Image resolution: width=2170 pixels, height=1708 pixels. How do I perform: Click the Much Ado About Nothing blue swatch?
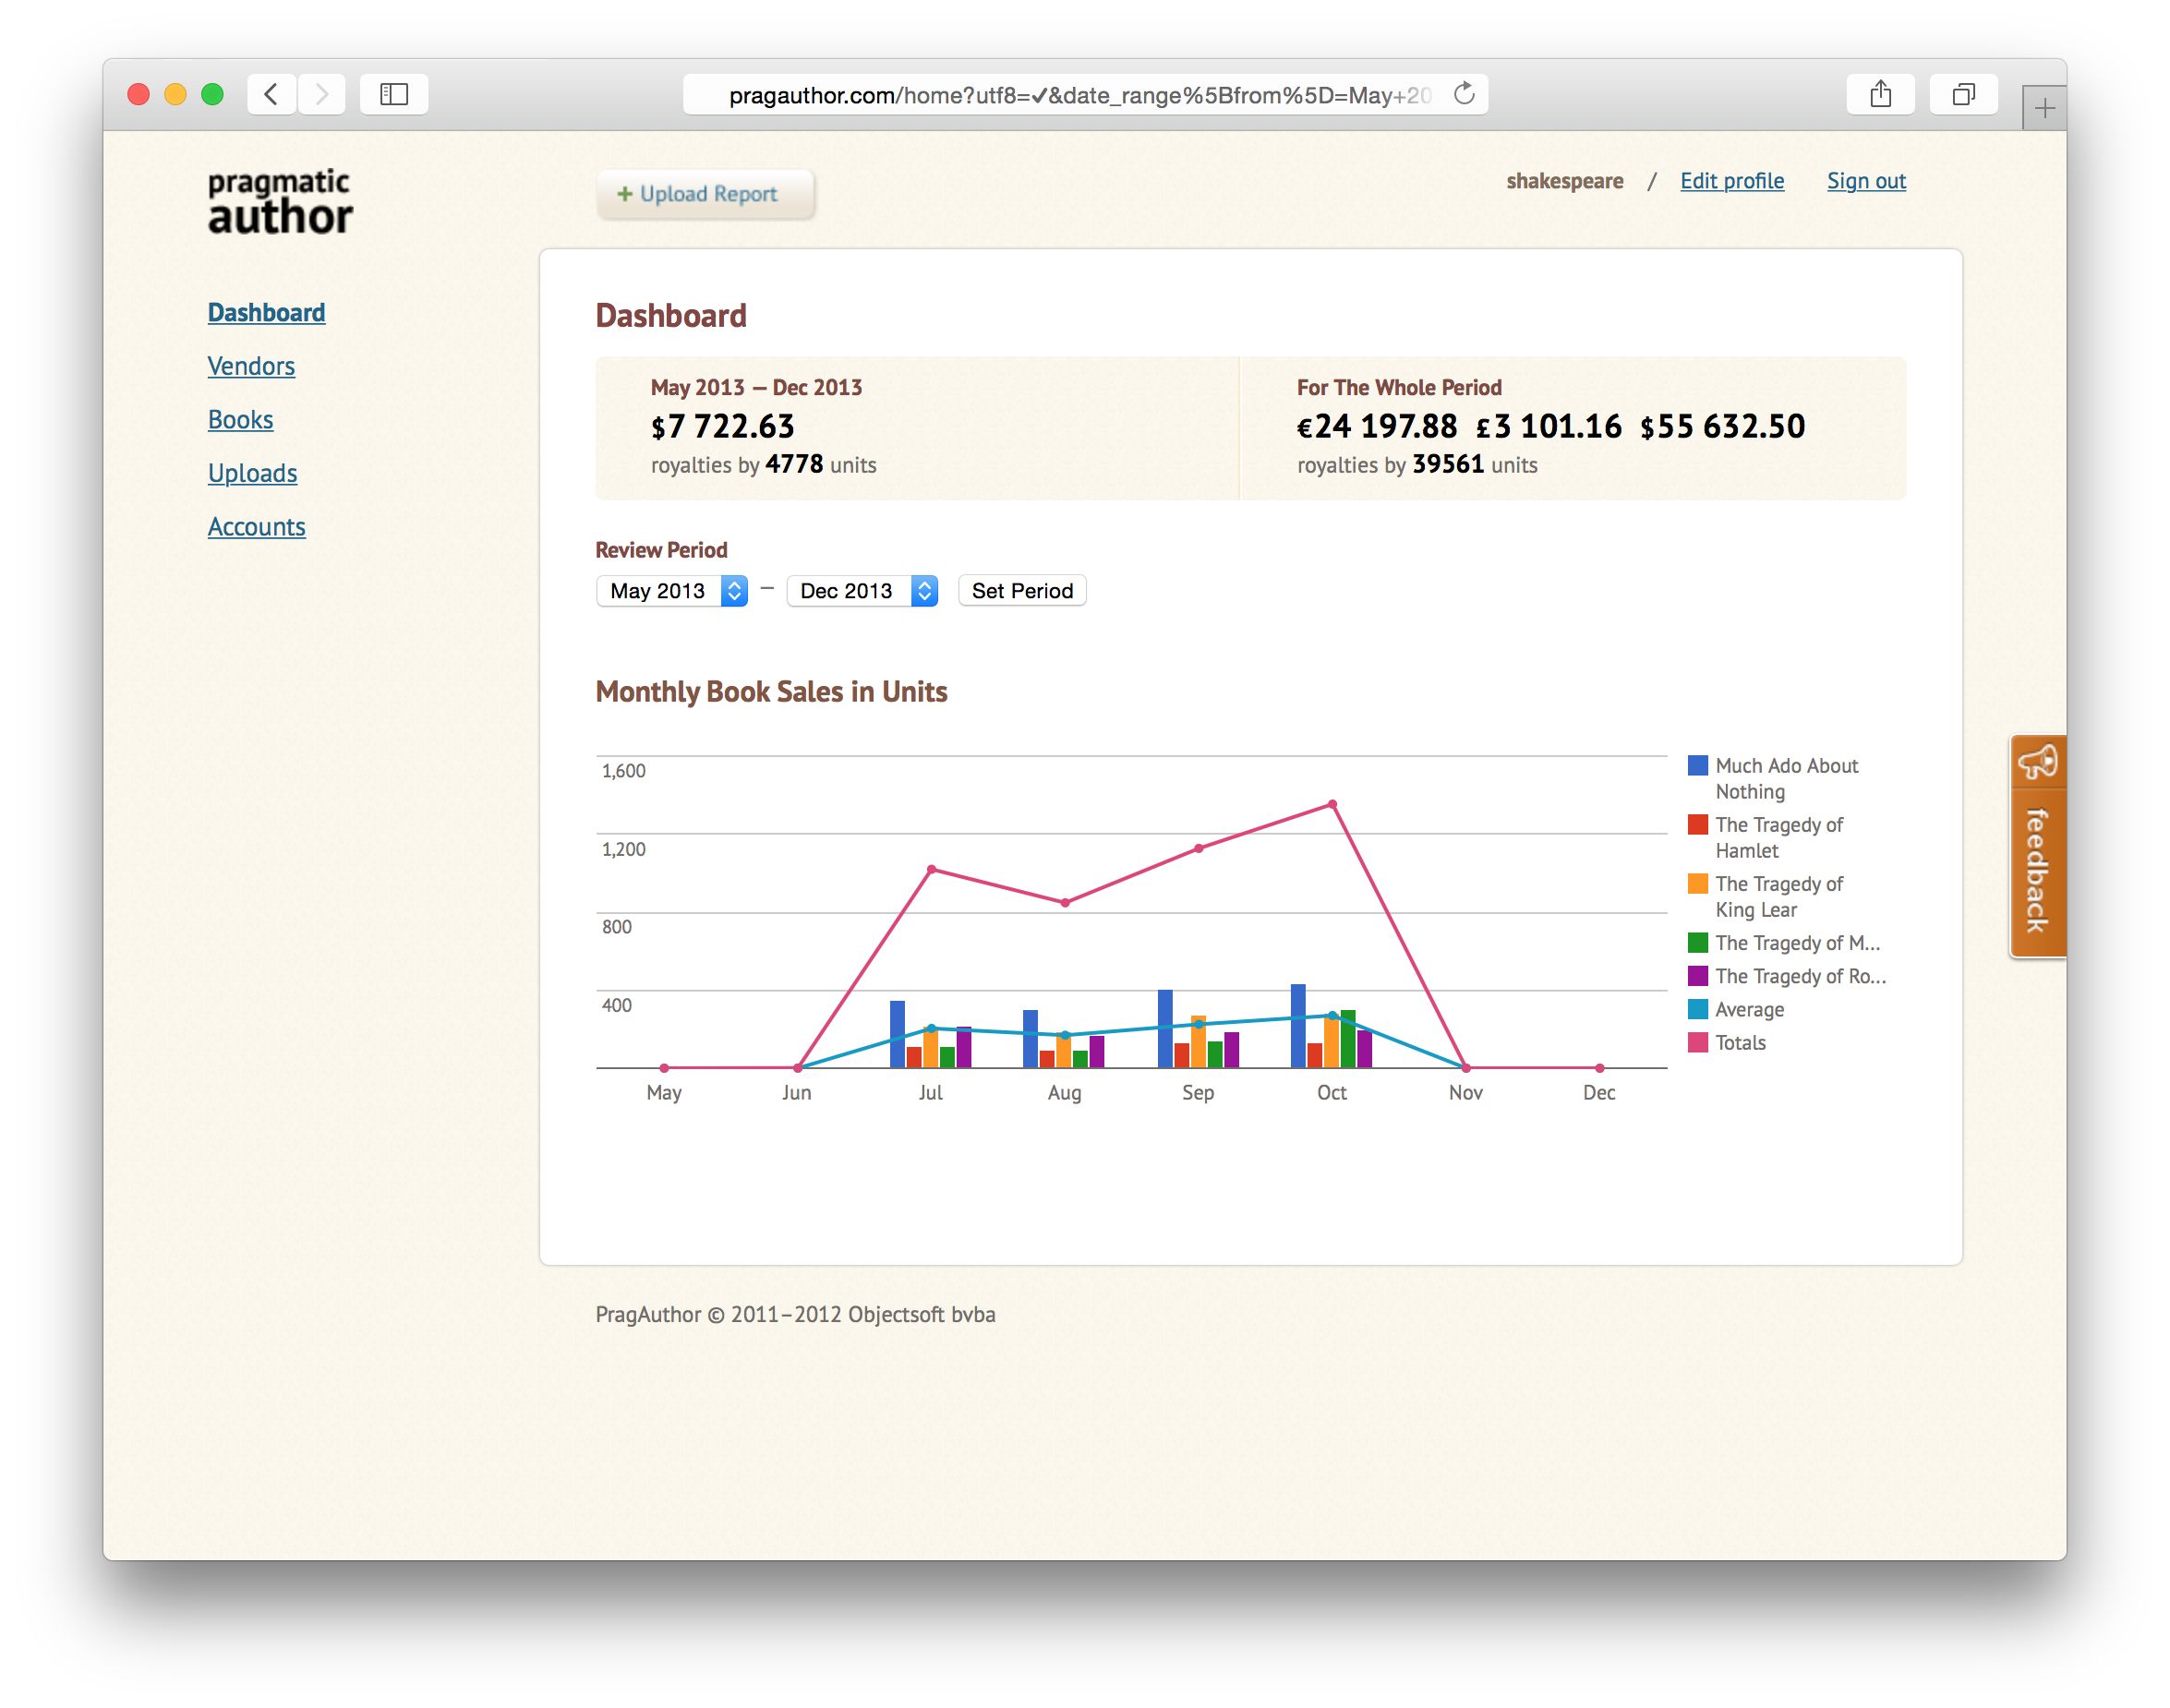coord(1697,766)
